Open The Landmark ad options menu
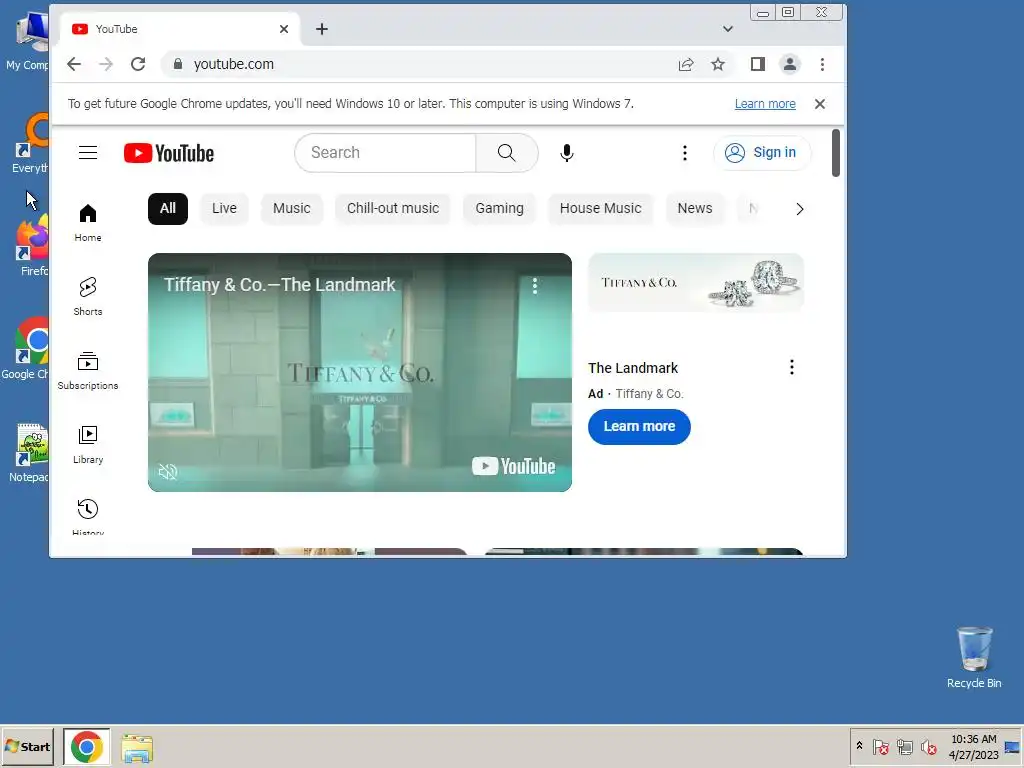Viewport: 1024px width, 768px height. point(792,367)
